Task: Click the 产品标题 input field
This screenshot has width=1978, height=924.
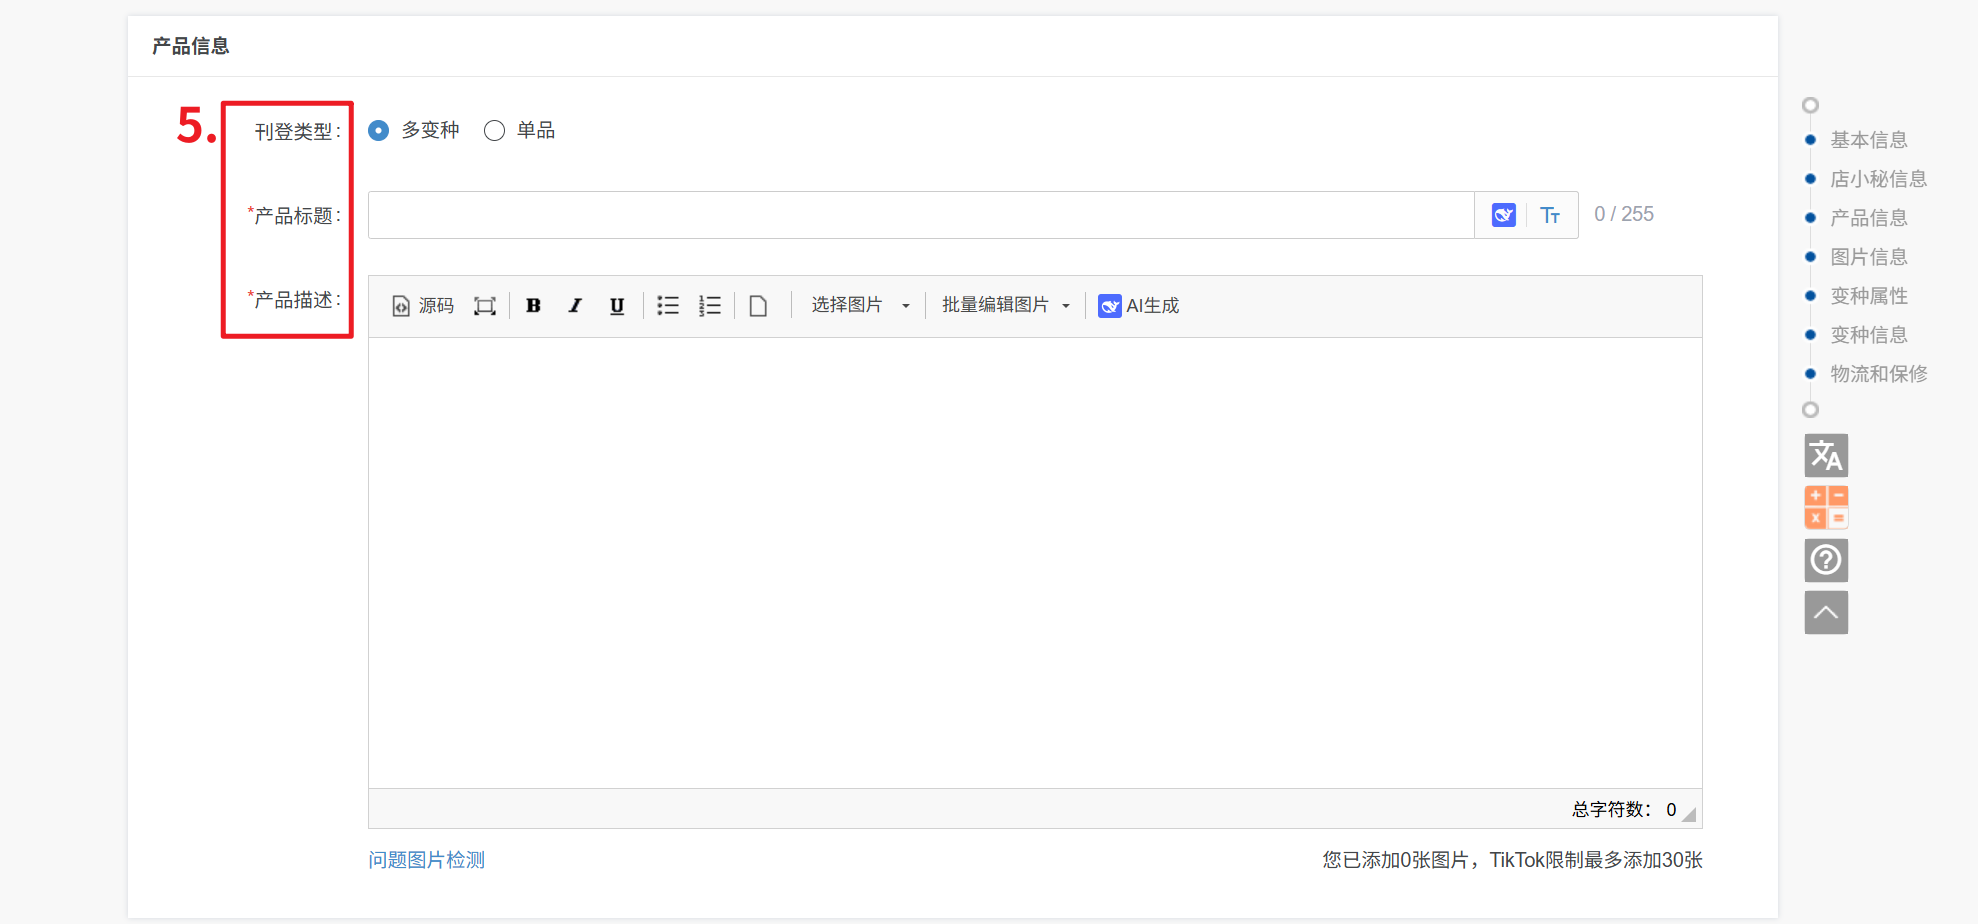Action: click(x=920, y=215)
